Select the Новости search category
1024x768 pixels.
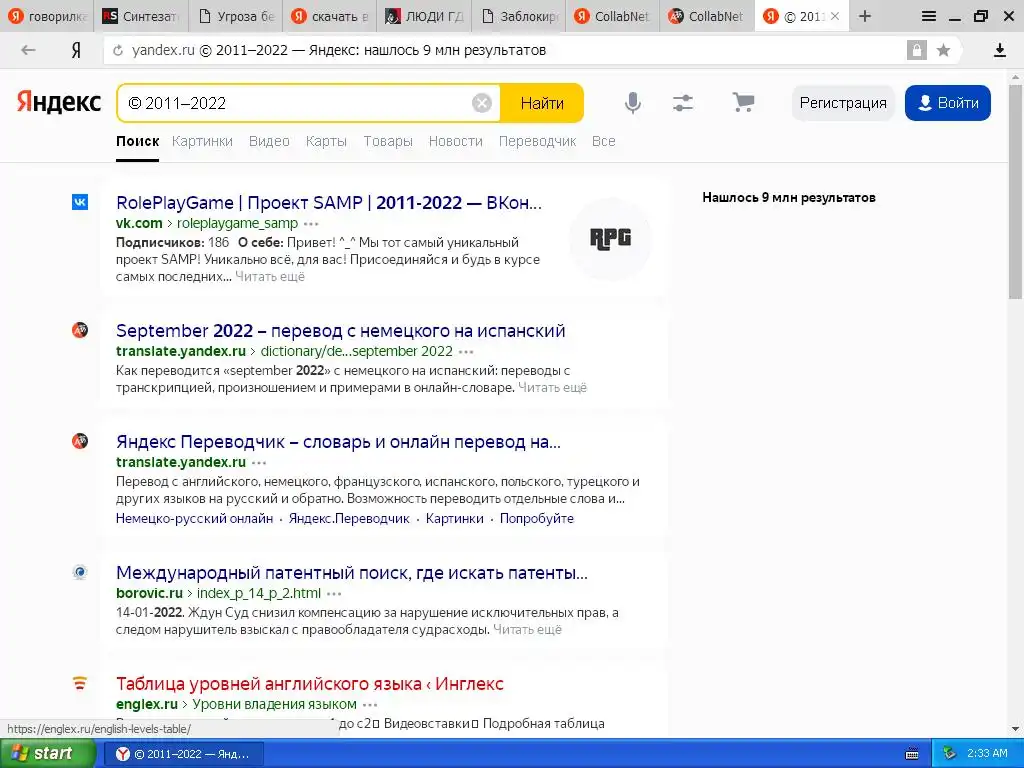456,141
